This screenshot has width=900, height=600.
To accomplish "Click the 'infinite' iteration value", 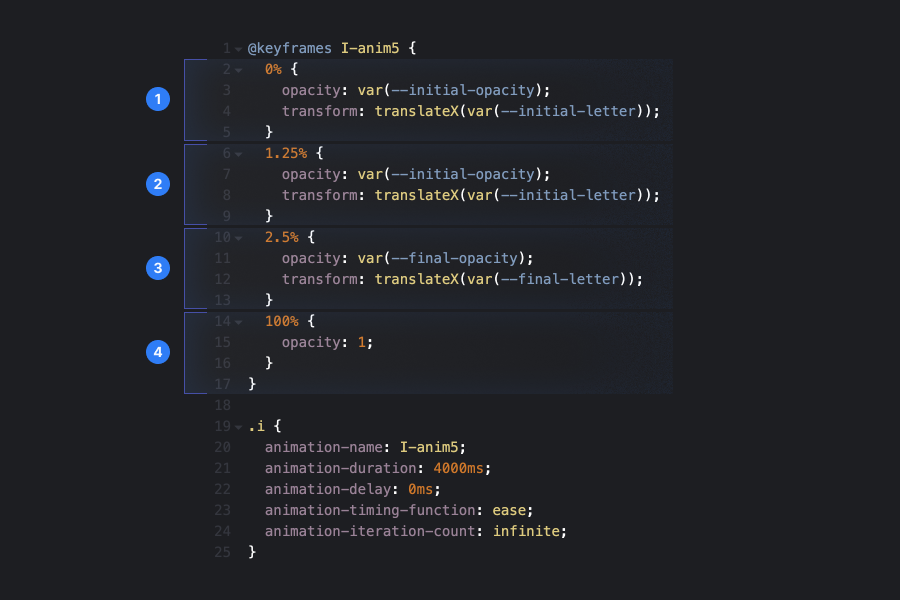I will (526, 531).
